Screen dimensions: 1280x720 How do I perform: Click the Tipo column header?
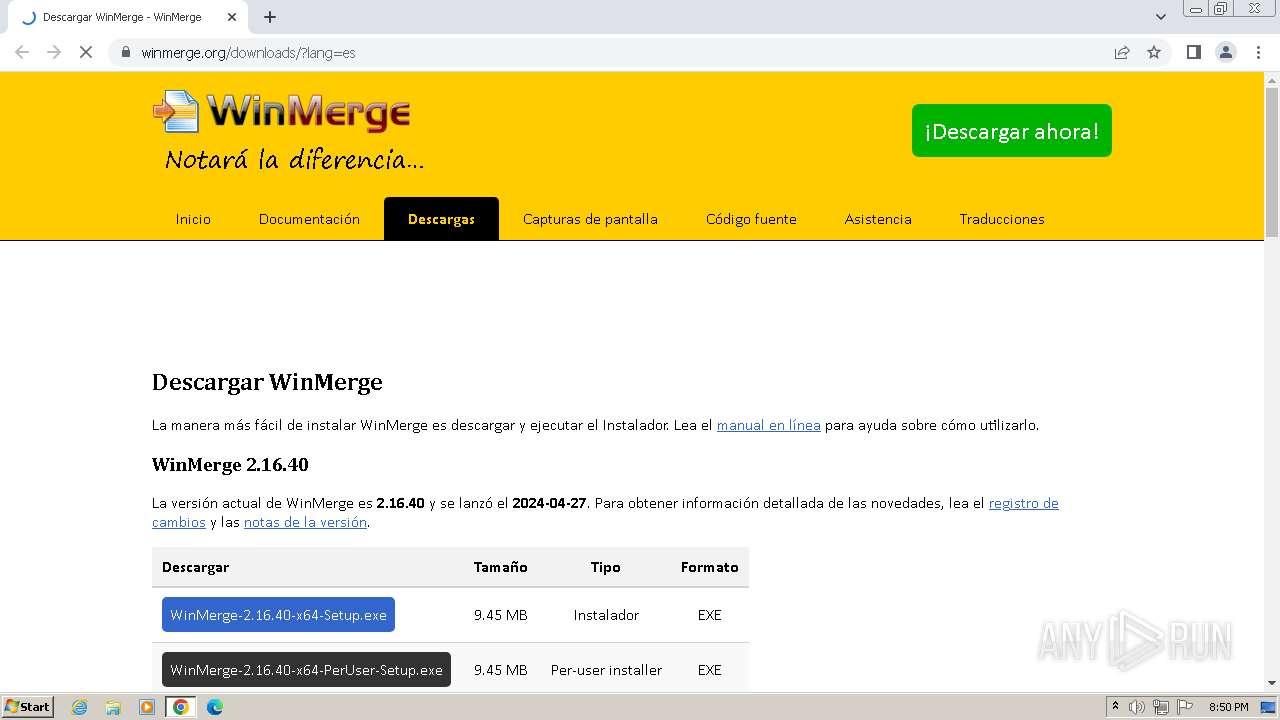click(x=605, y=567)
